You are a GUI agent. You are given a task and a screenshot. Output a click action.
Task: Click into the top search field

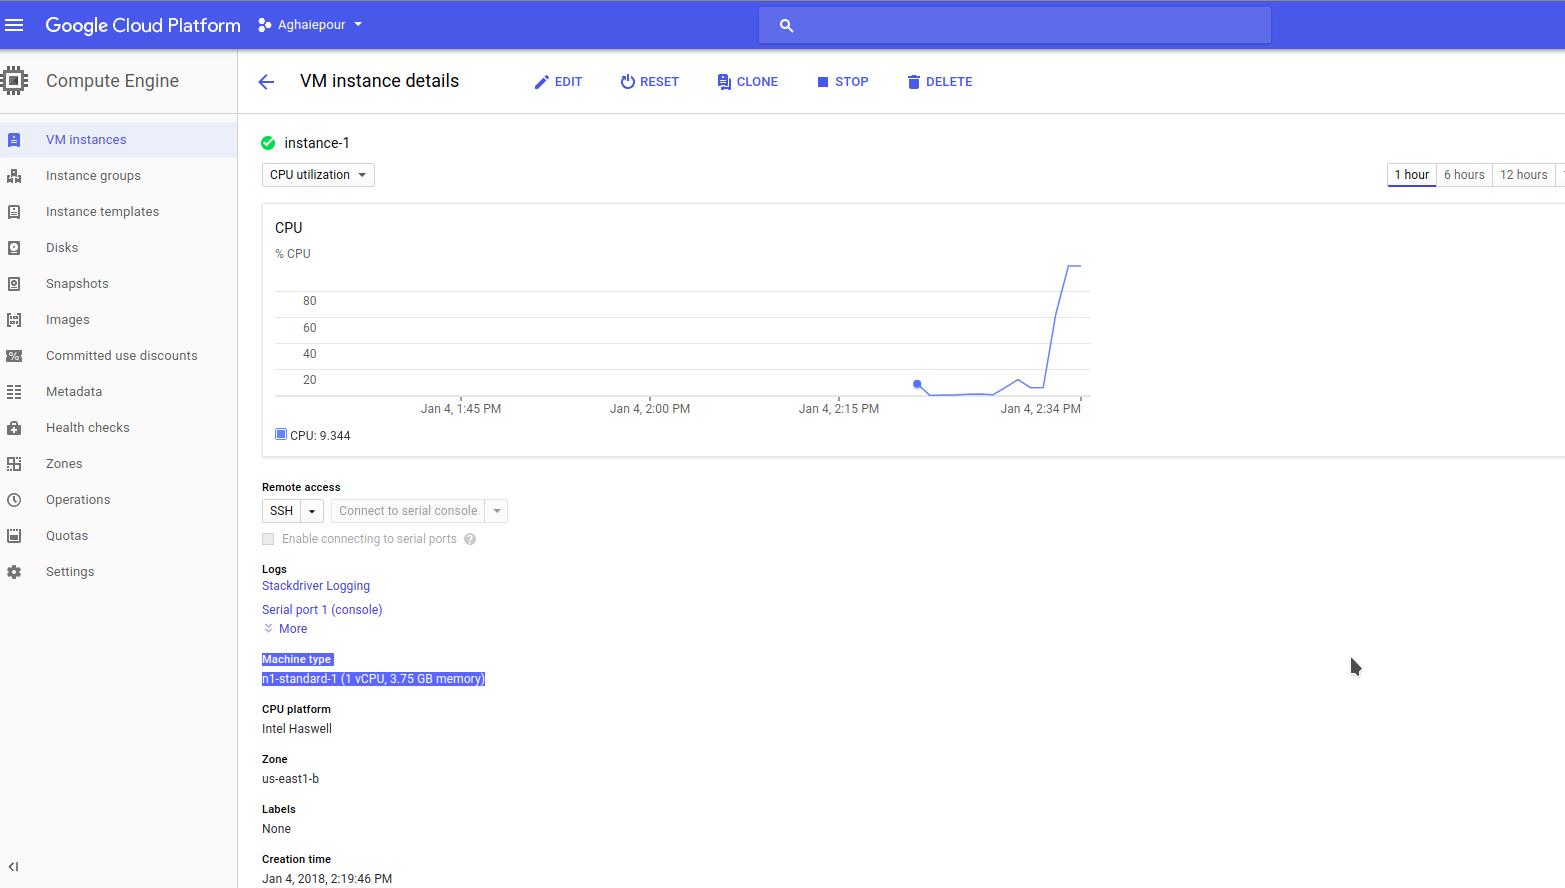1015,26
